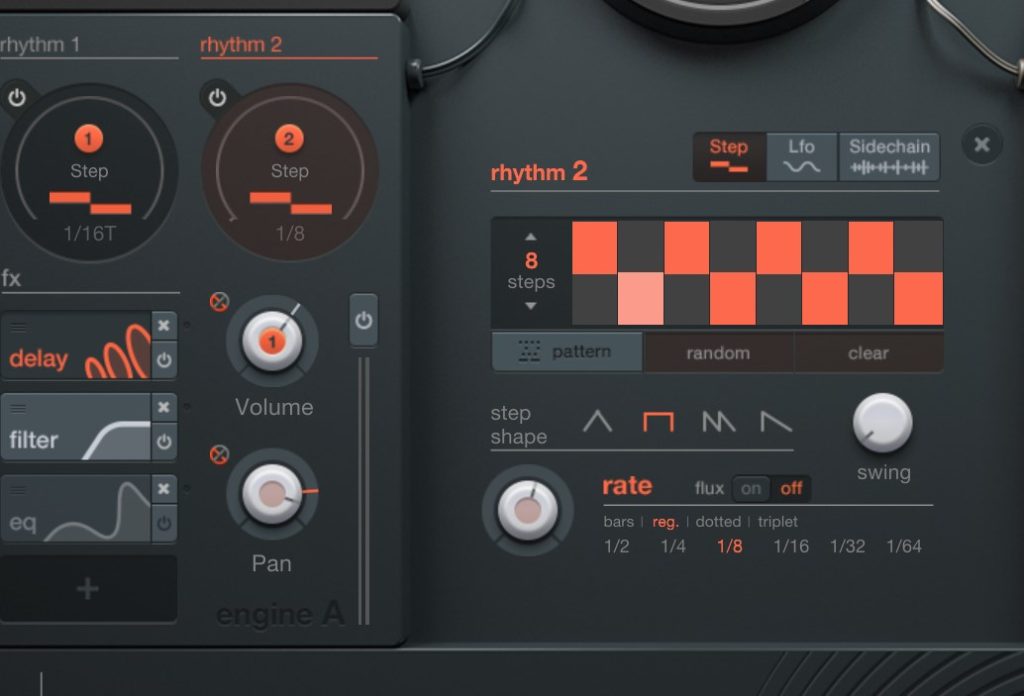Open the pattern selector
Viewport: 1024px width, 696px height.
(567, 353)
